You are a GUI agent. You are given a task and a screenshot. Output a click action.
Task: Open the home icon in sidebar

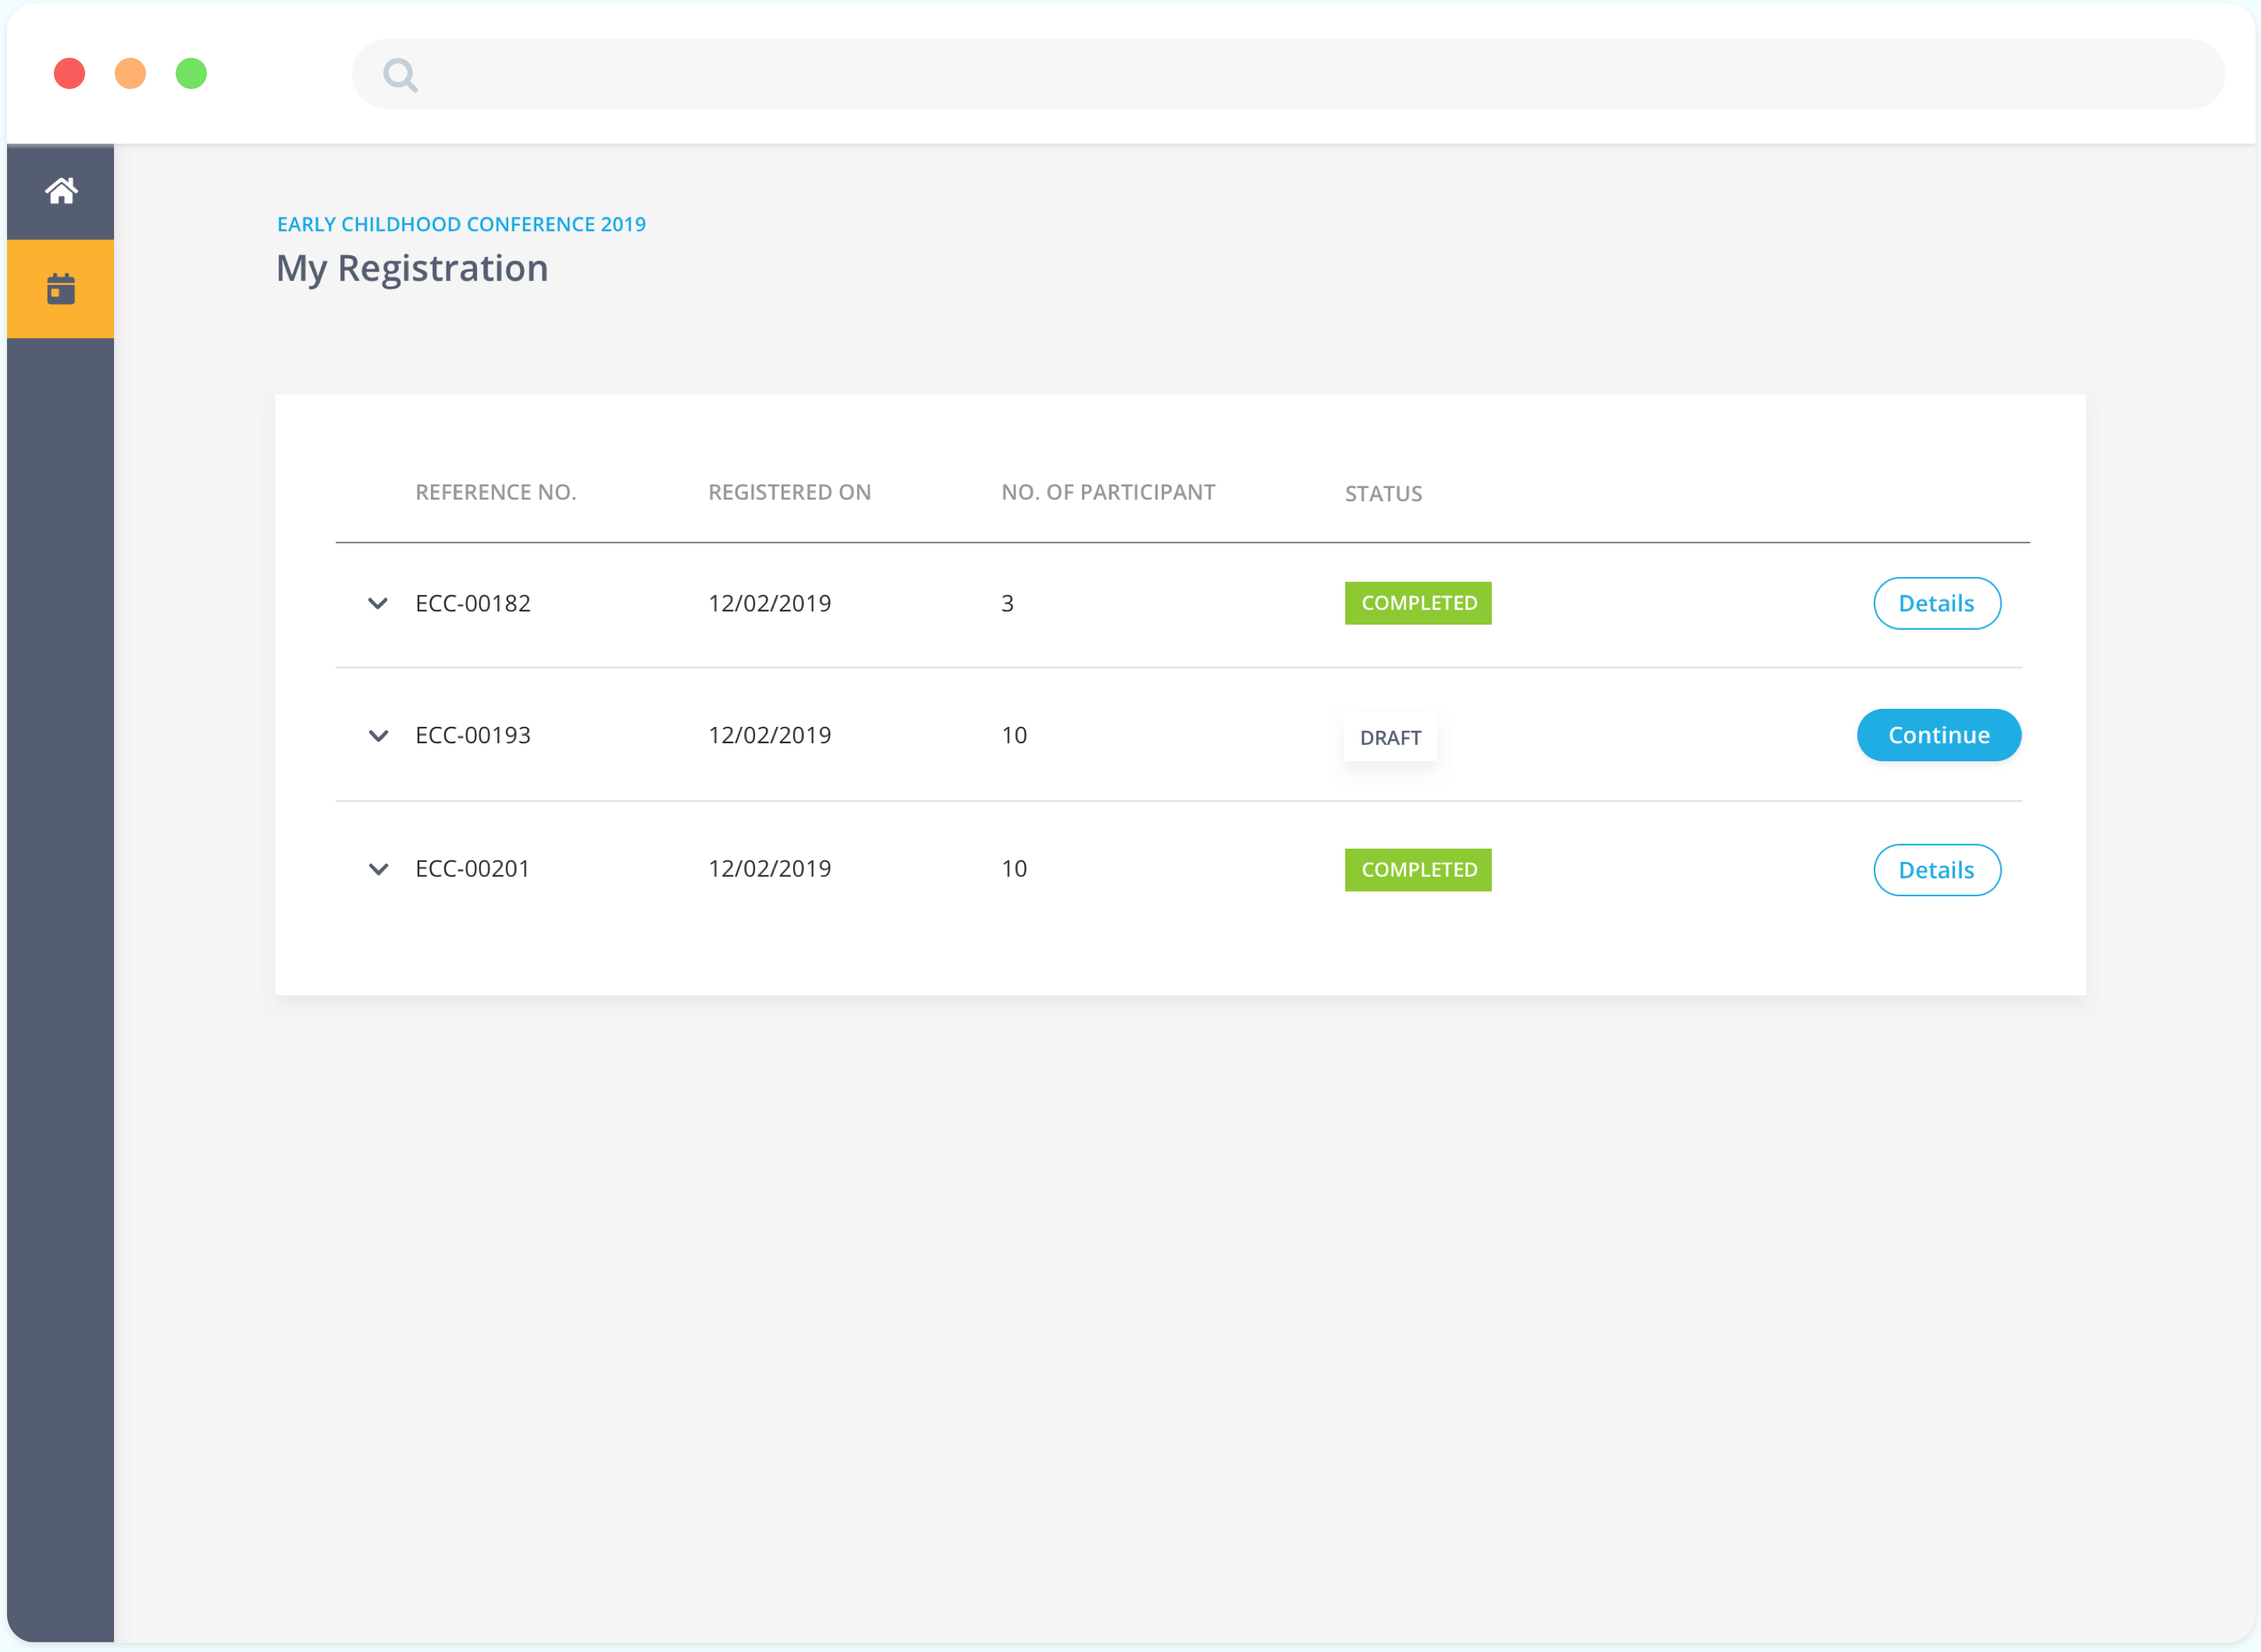pos(61,191)
